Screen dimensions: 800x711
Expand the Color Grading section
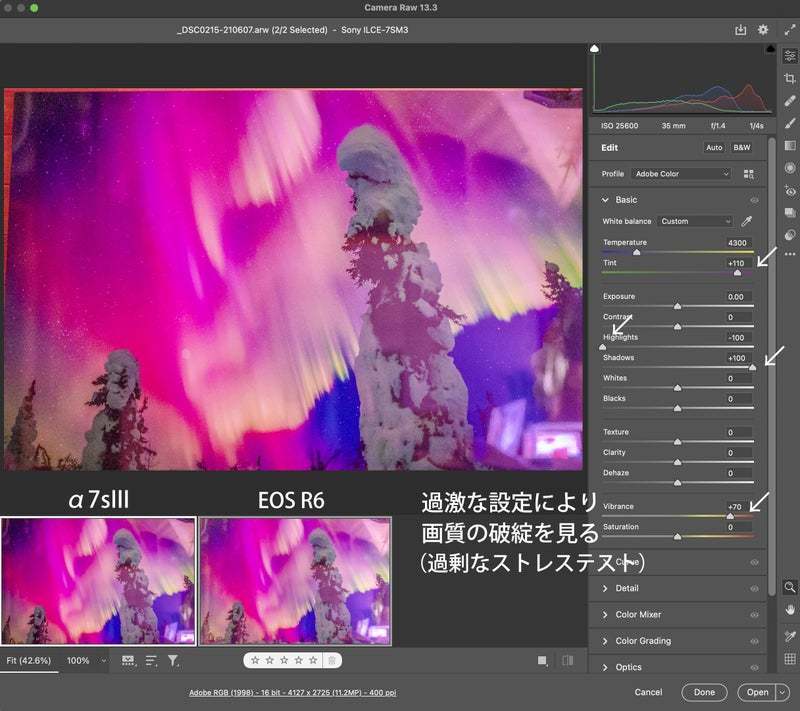click(643, 641)
